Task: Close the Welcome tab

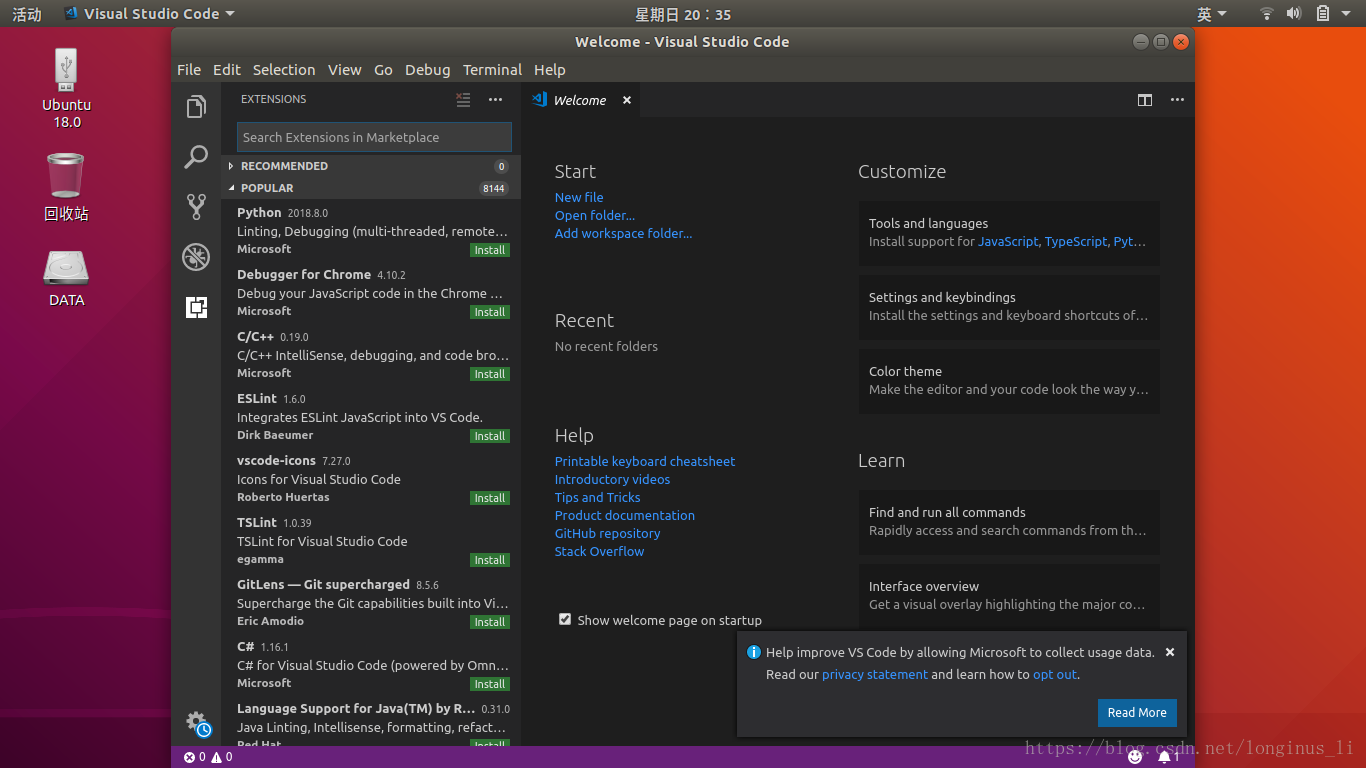Action: 627,100
